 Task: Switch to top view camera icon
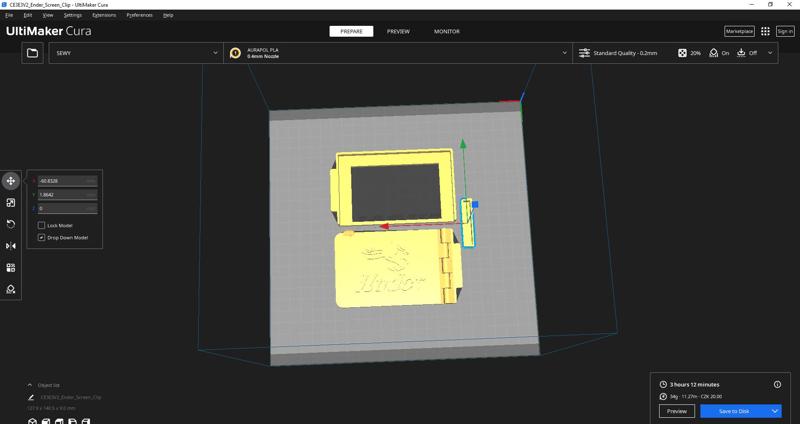(59, 421)
